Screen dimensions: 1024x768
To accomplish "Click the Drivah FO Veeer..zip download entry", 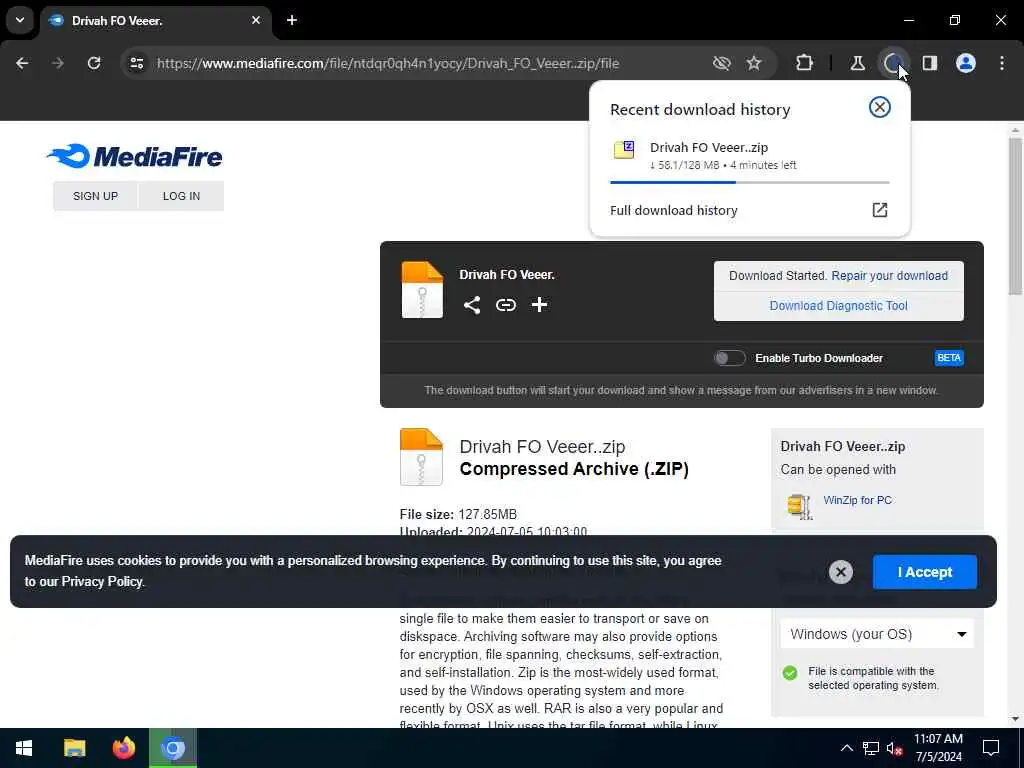I will coord(749,156).
